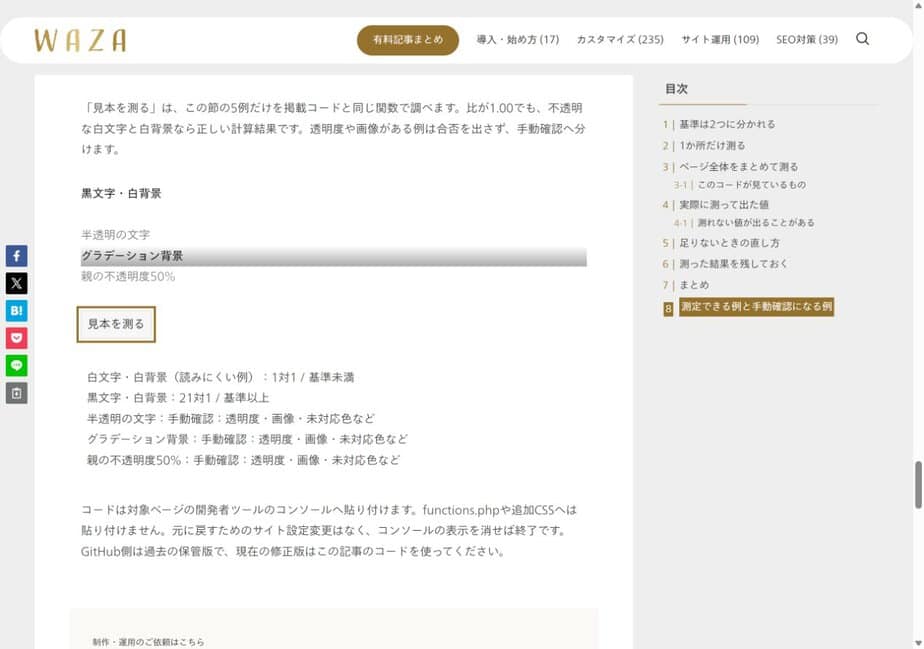924x649 pixels.
Task: Save the article to Pocket
Action: (x=16, y=338)
